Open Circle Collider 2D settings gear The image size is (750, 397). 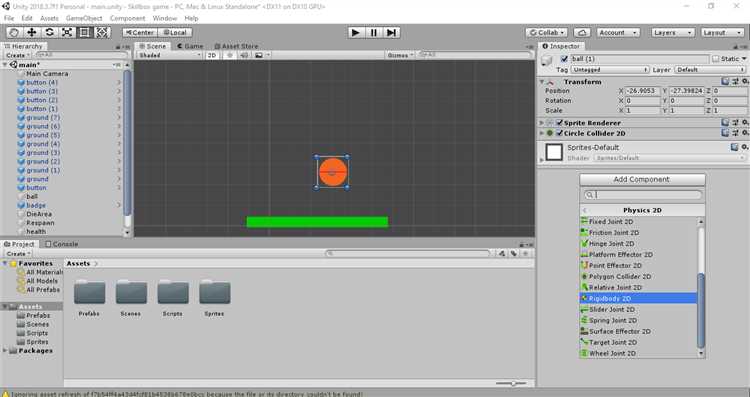click(744, 133)
